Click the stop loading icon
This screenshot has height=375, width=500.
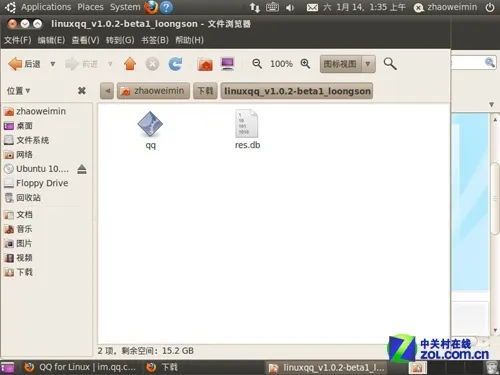(152, 64)
